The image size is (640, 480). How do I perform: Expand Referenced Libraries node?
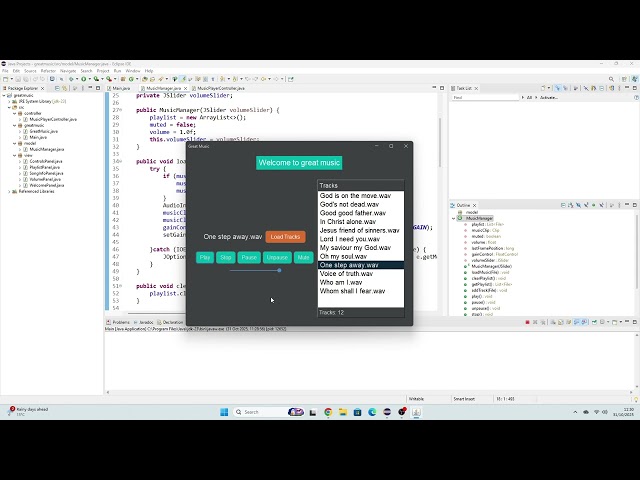tap(9, 191)
